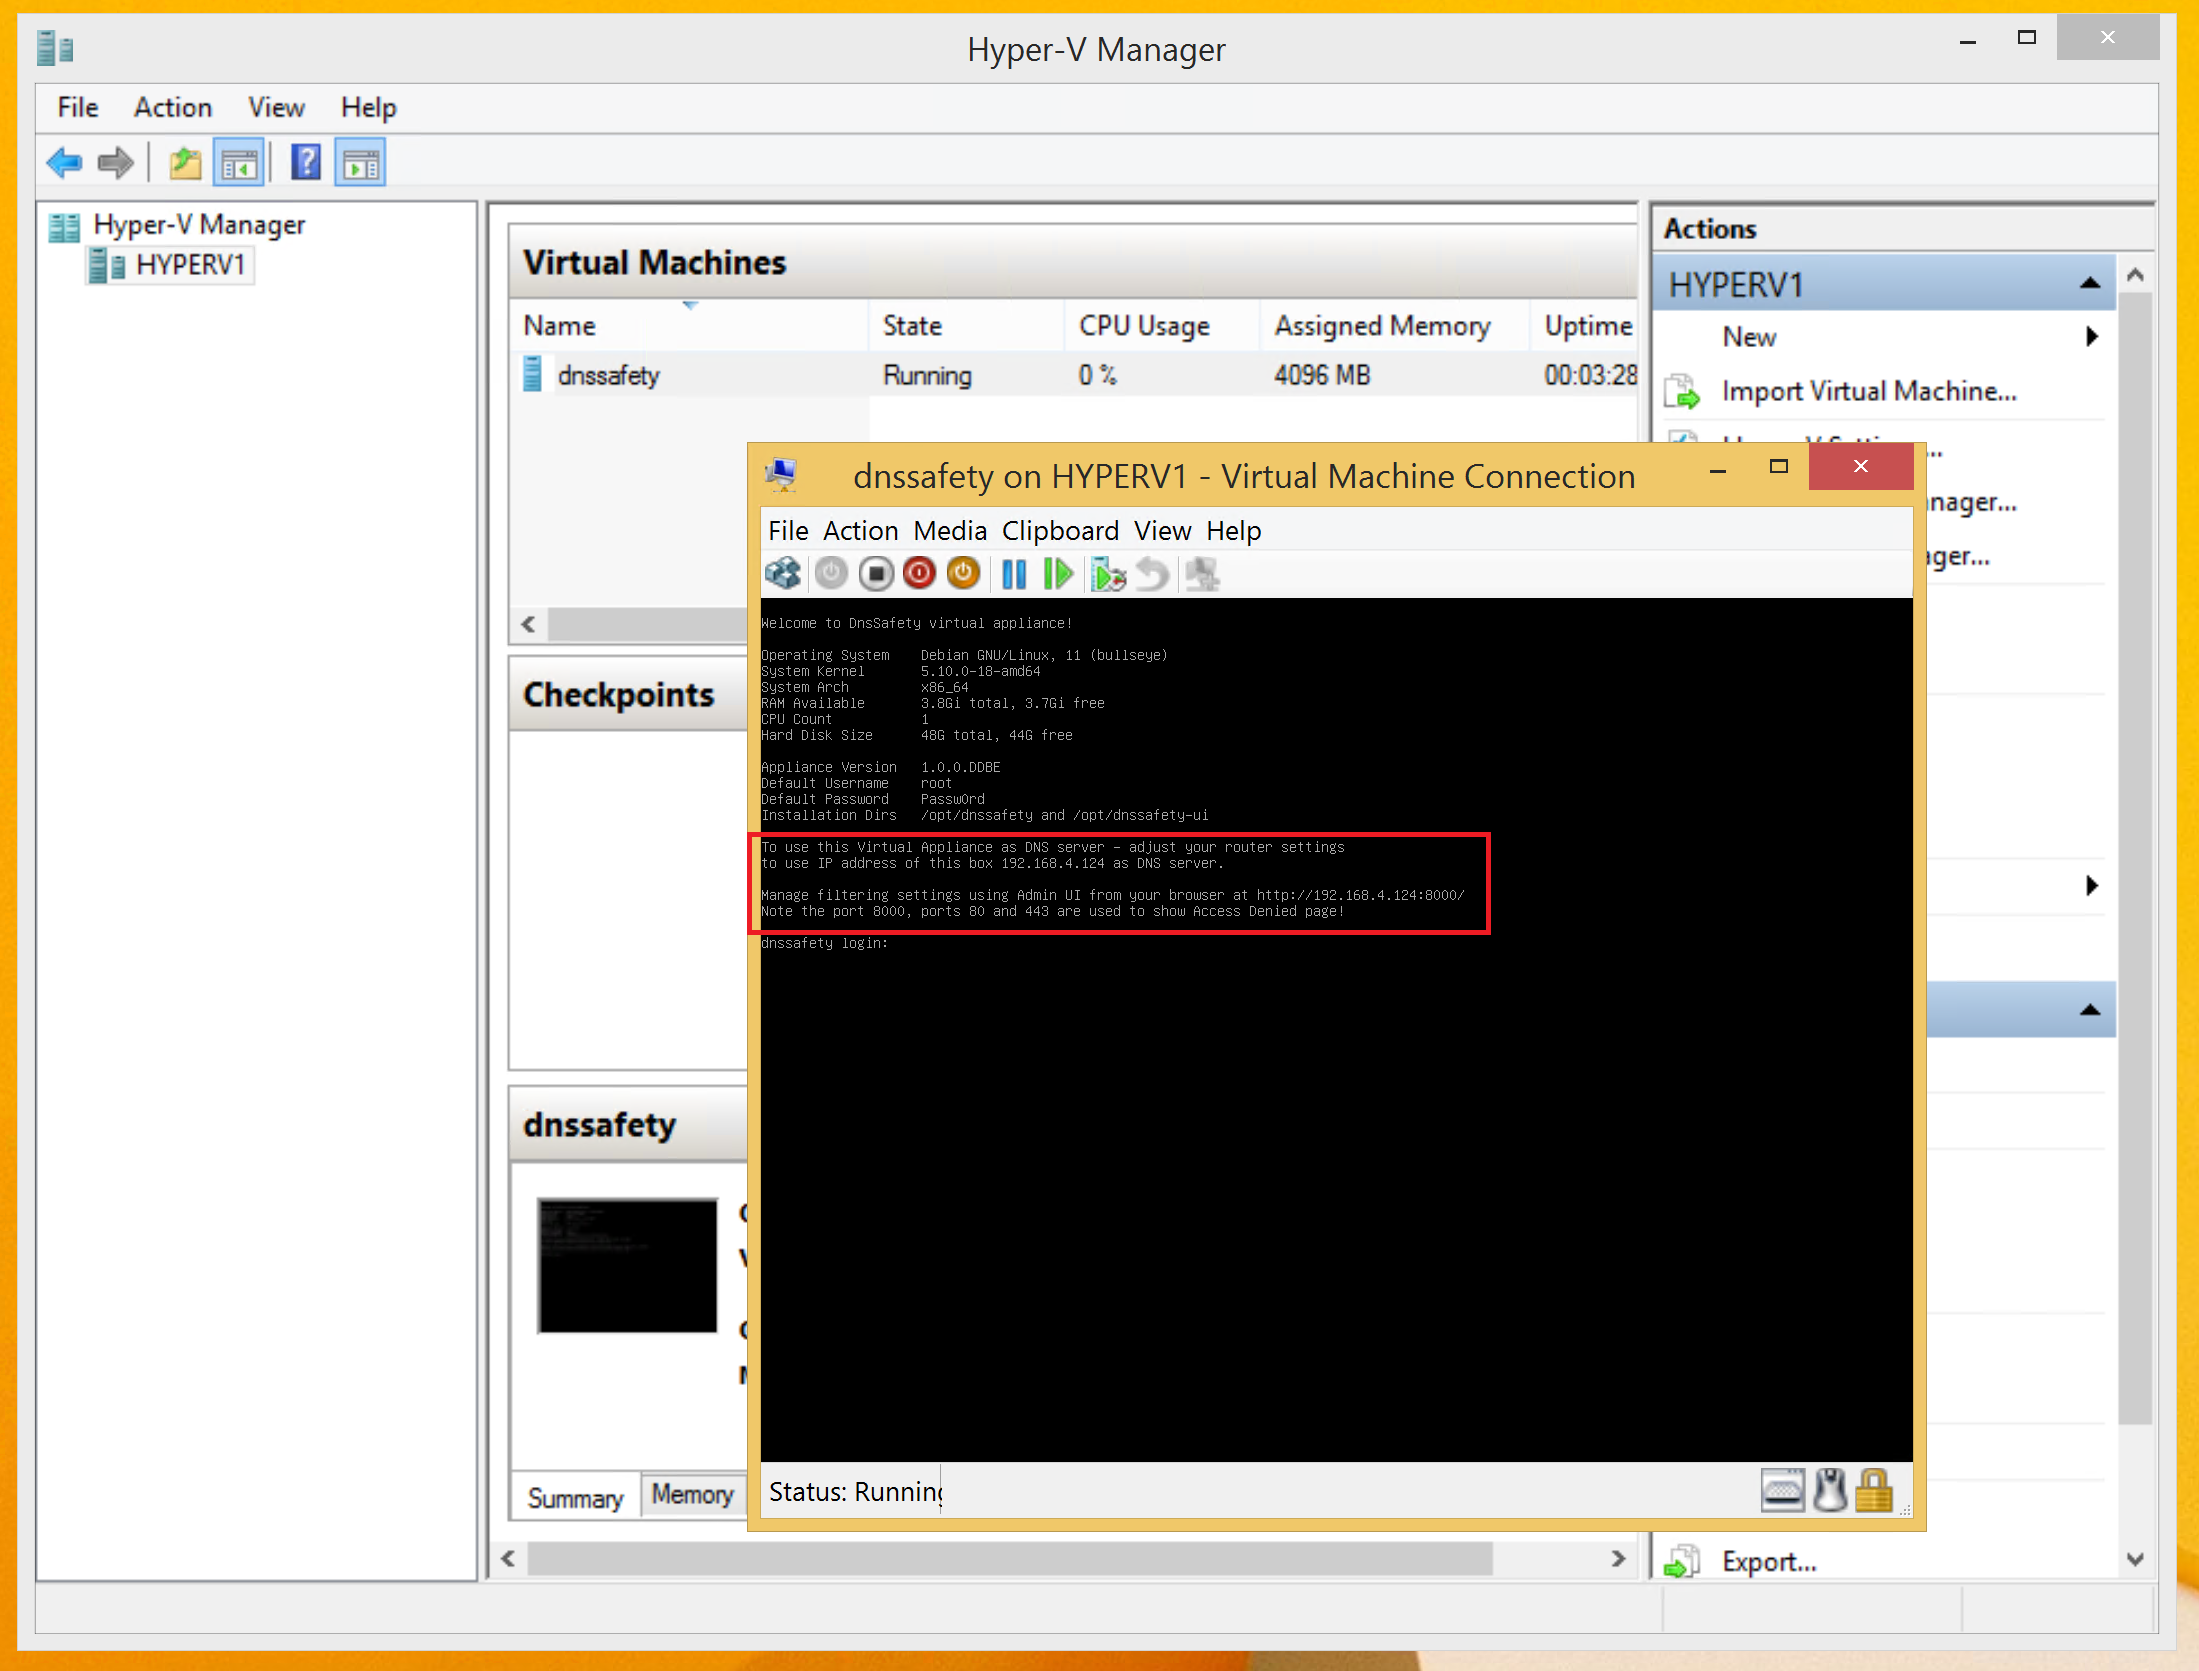Sort by Uptime column header
2199x1671 pixels.
[x=1585, y=326]
